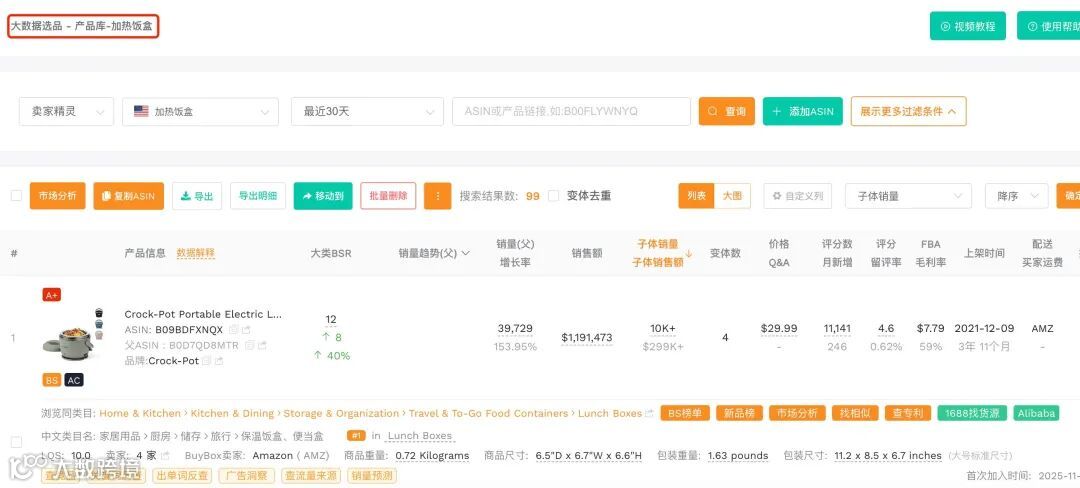
Task: Collapse the 展示更多过滤条件 filter expander
Action: 908,111
